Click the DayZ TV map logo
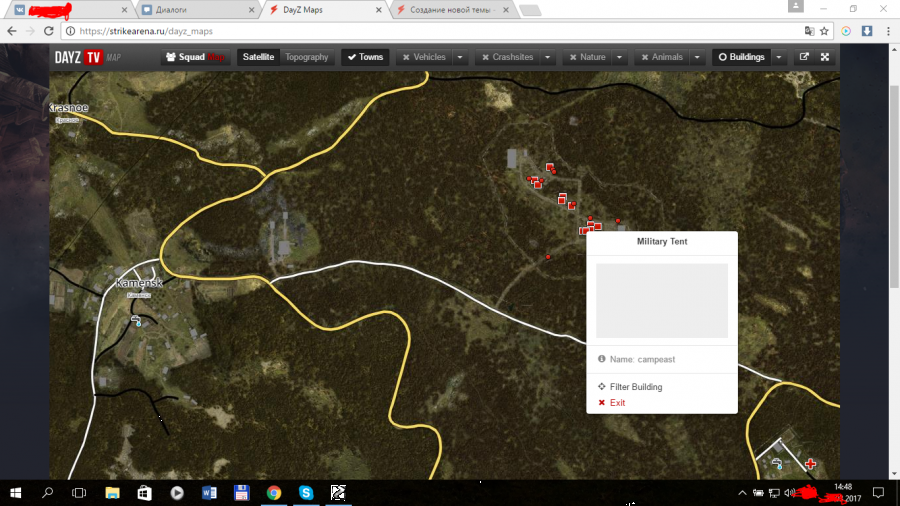Viewport: 900px width, 506px height. [87, 57]
